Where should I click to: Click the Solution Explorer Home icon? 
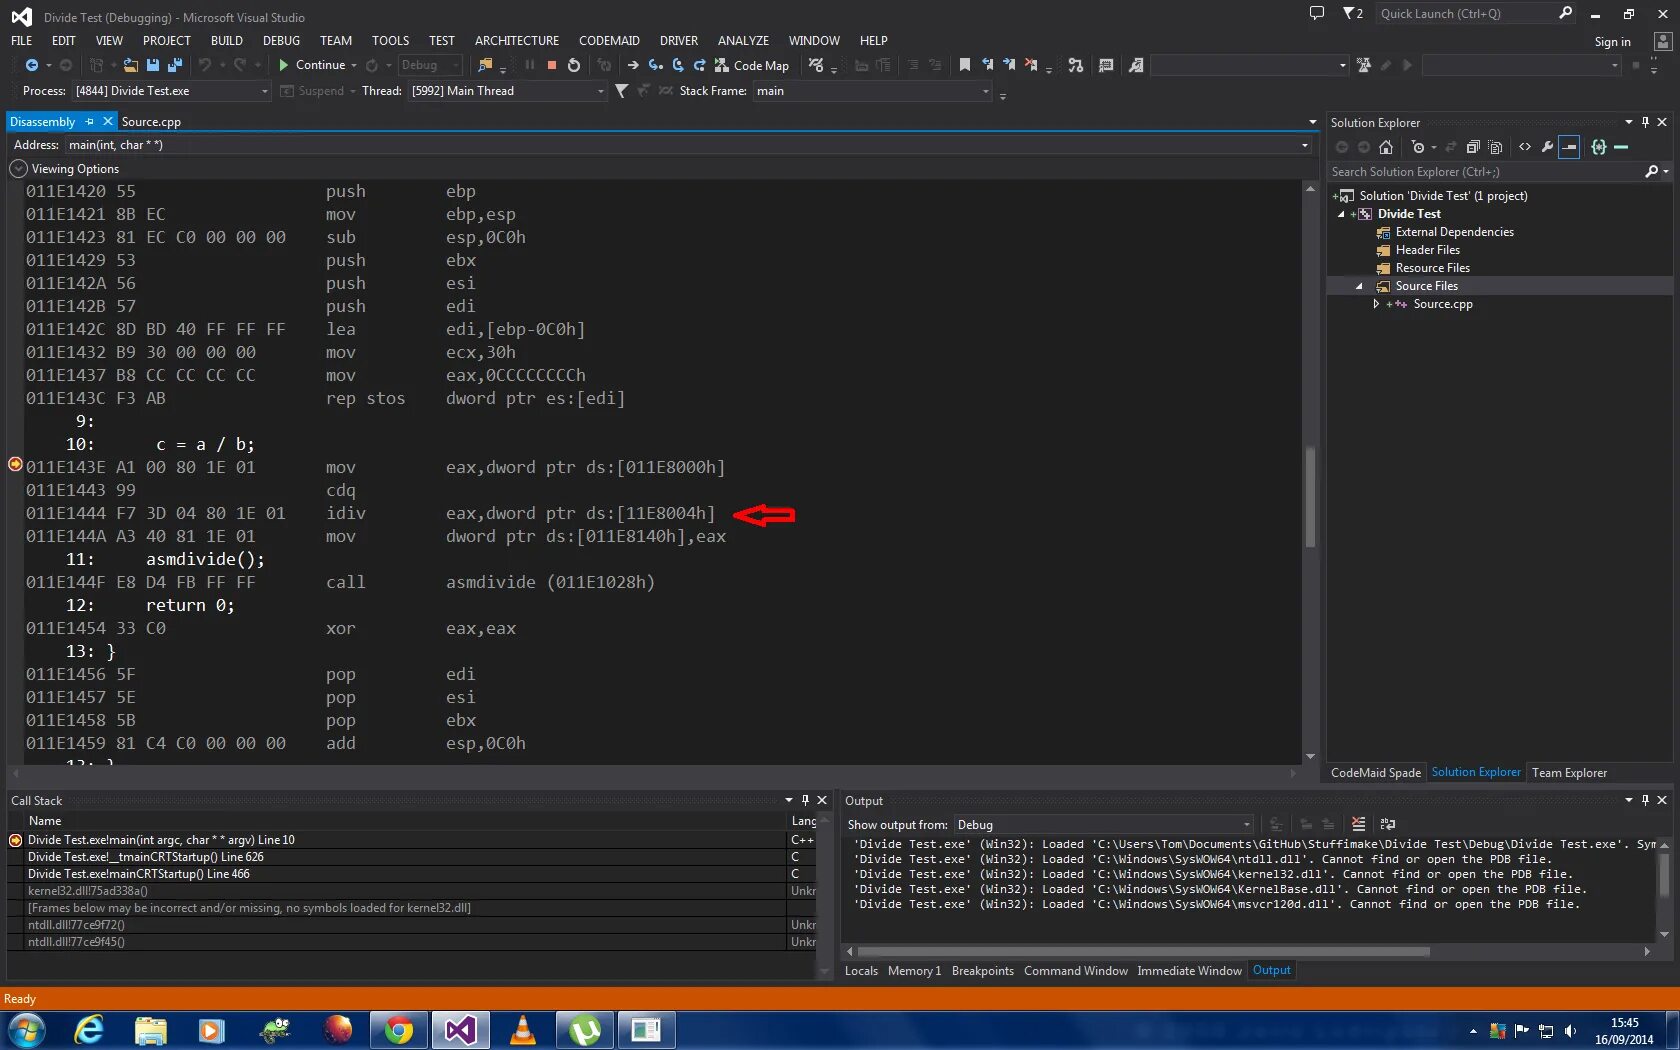coord(1386,147)
